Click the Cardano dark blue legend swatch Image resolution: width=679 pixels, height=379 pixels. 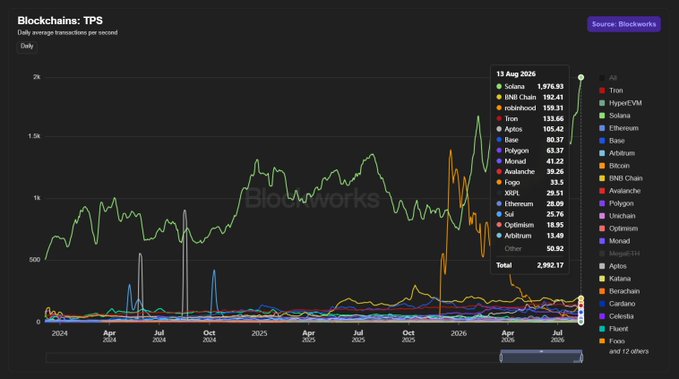click(602, 304)
